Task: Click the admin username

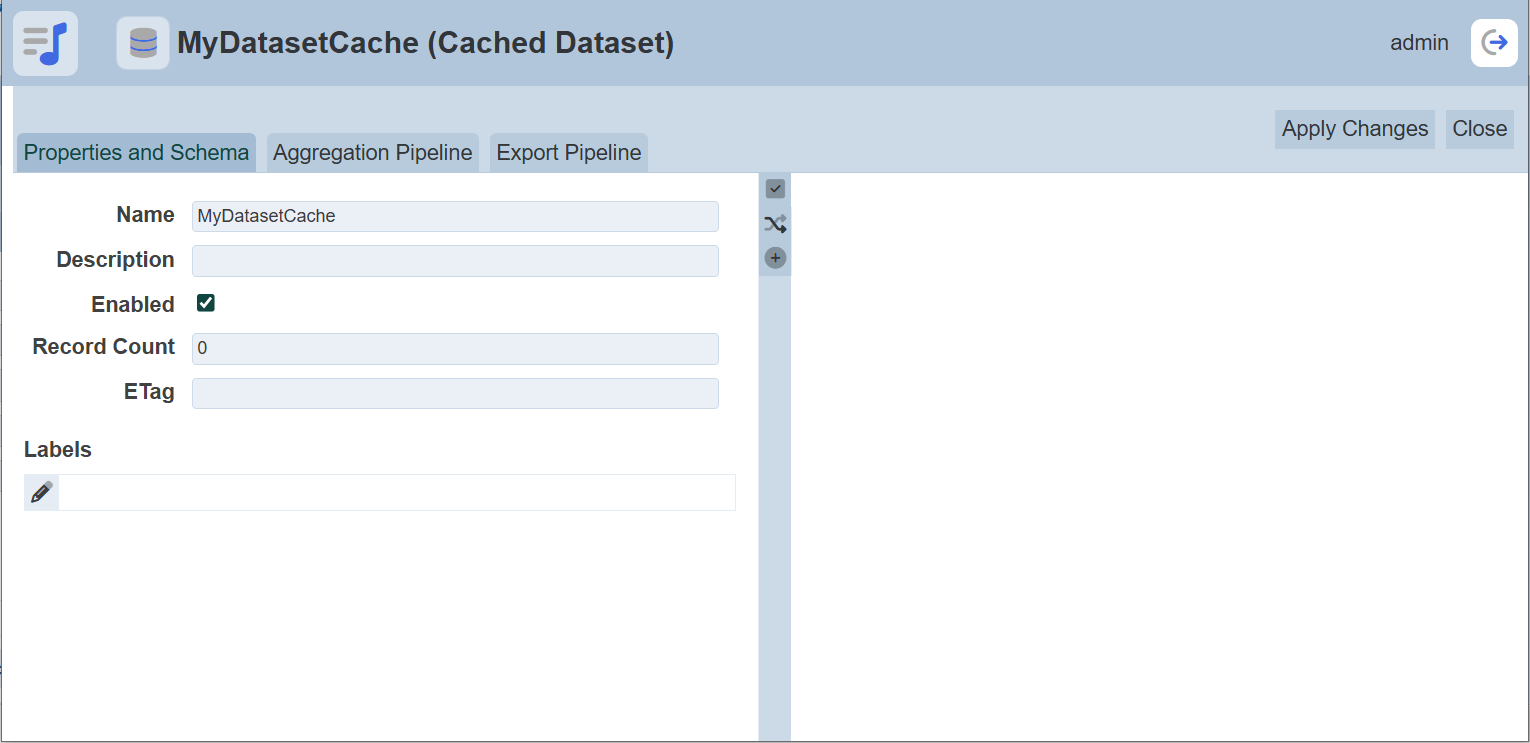Action: [1419, 43]
